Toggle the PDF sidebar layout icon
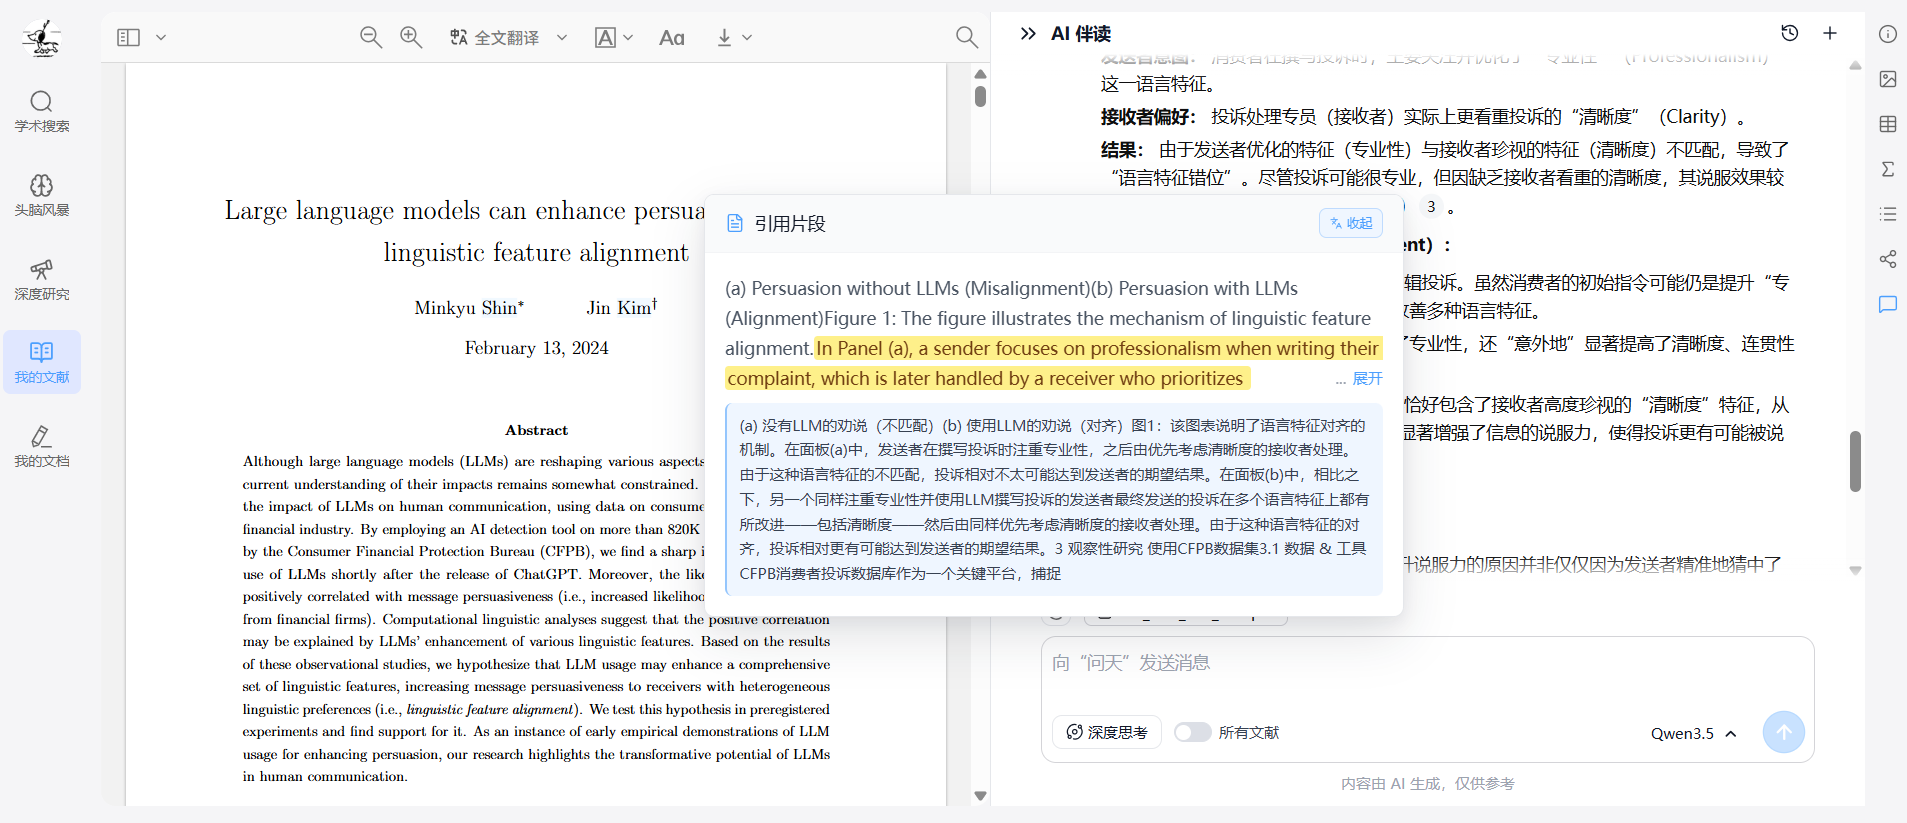The image size is (1907, 823). tap(128, 37)
